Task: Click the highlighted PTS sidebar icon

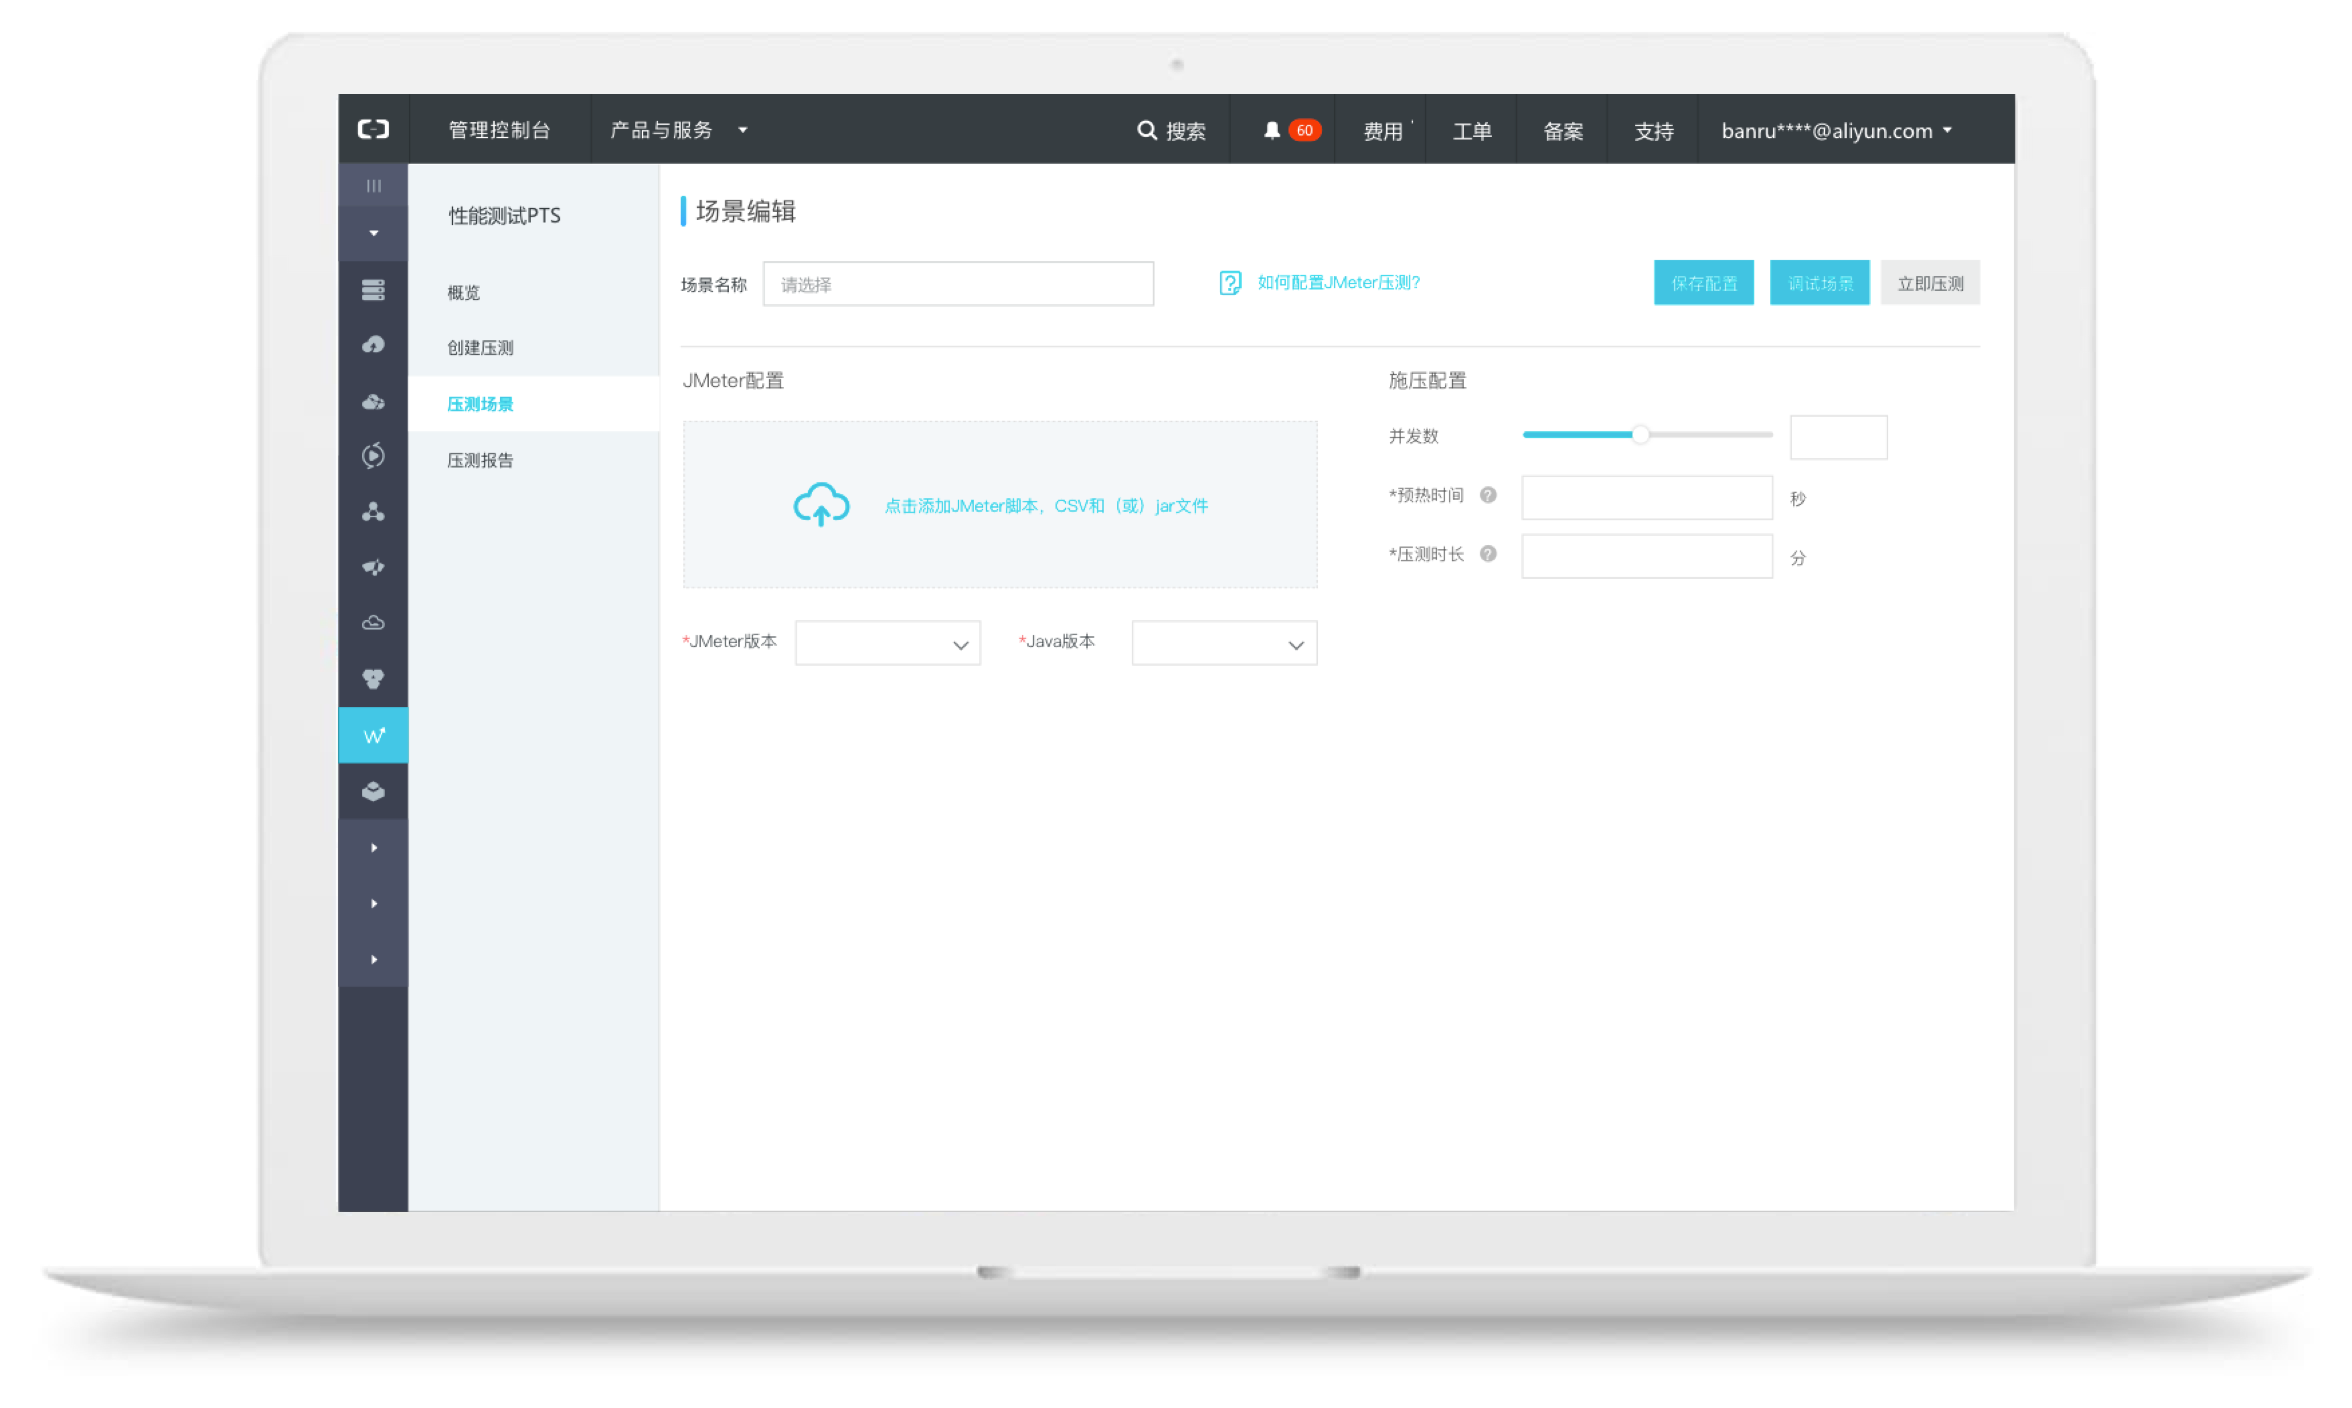Action: click(x=373, y=735)
